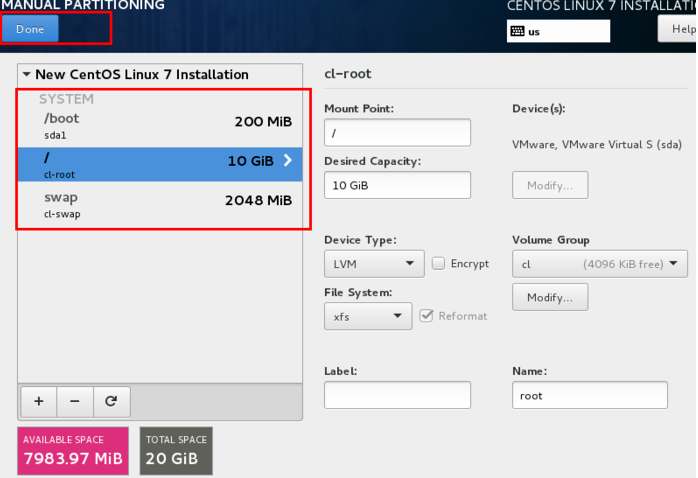The image size is (698, 478).
Task: Focus the Label input field
Action: (x=397, y=395)
